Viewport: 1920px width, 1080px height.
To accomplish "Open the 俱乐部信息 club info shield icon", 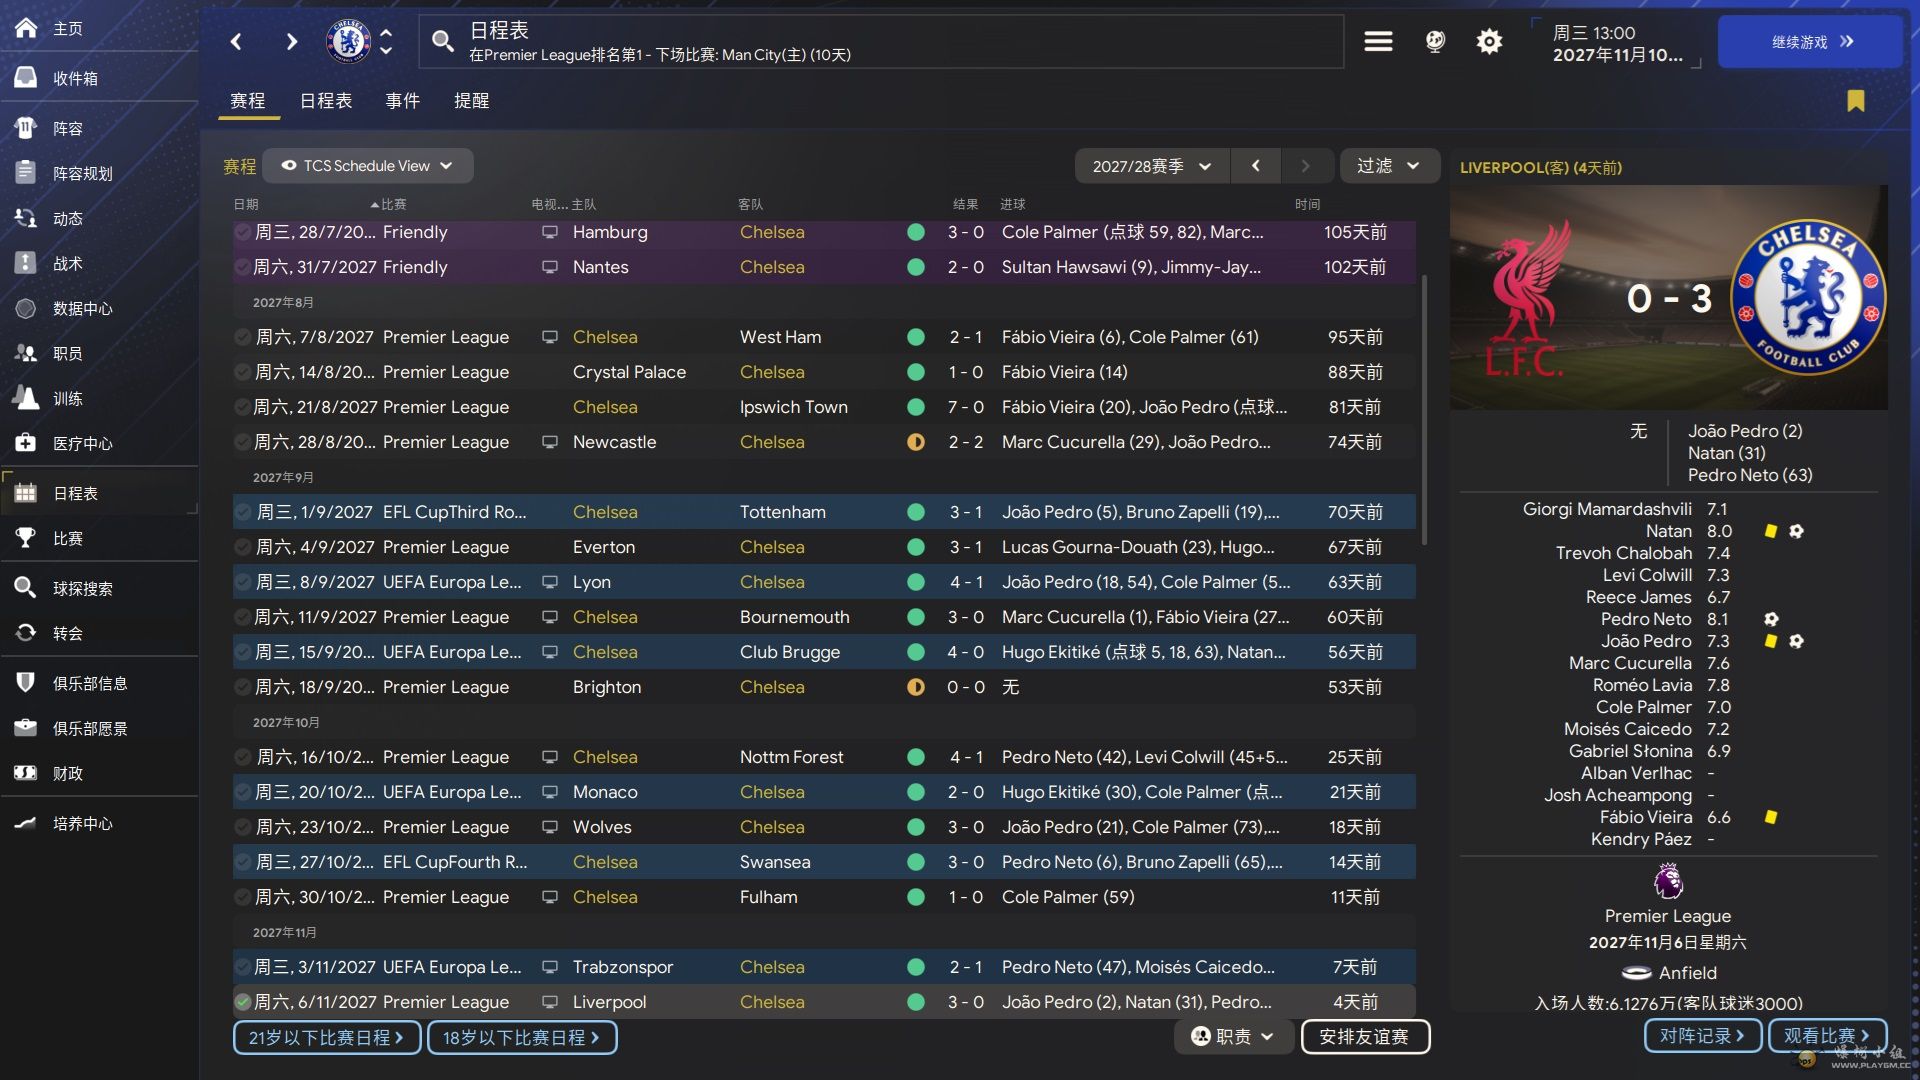I will coord(26,683).
